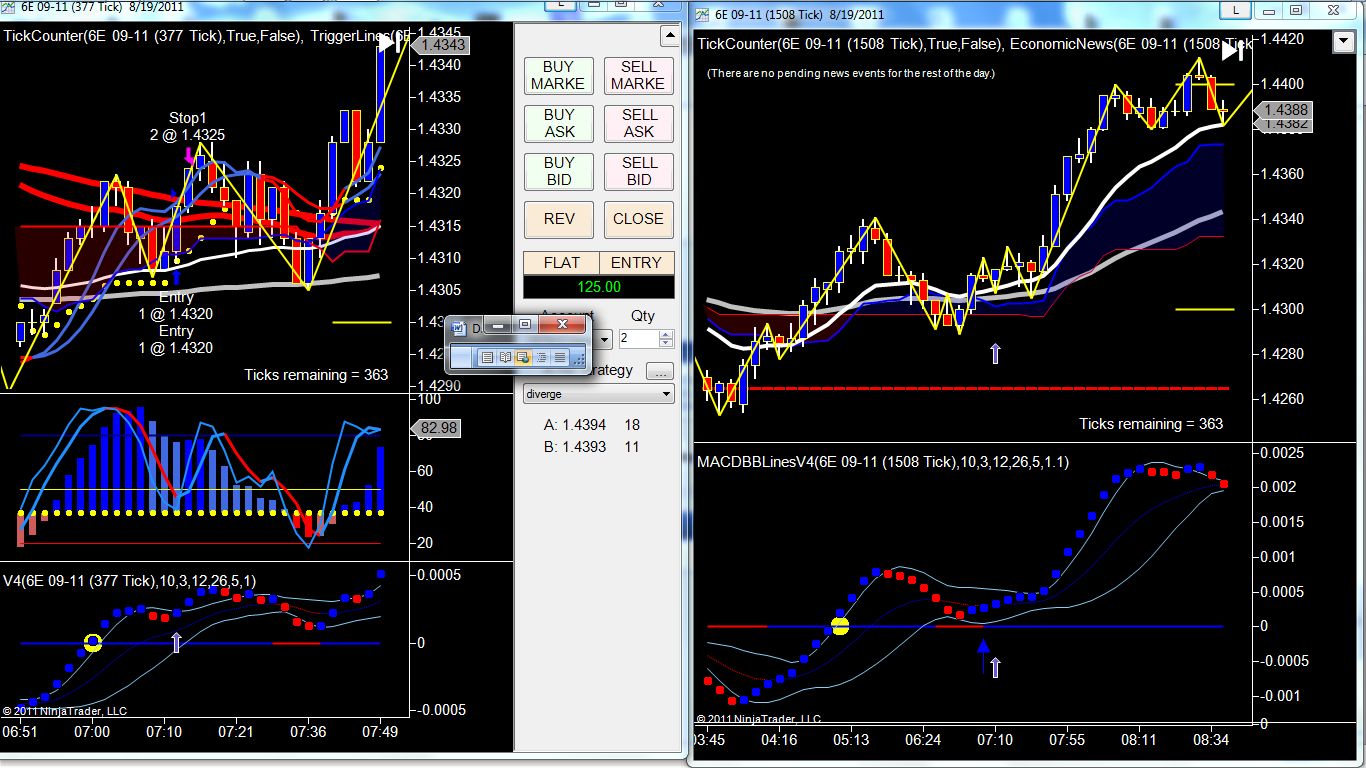1366x768 pixels.
Task: Click 'Ticks remaining = 363' on left chart
Action: tap(316, 375)
